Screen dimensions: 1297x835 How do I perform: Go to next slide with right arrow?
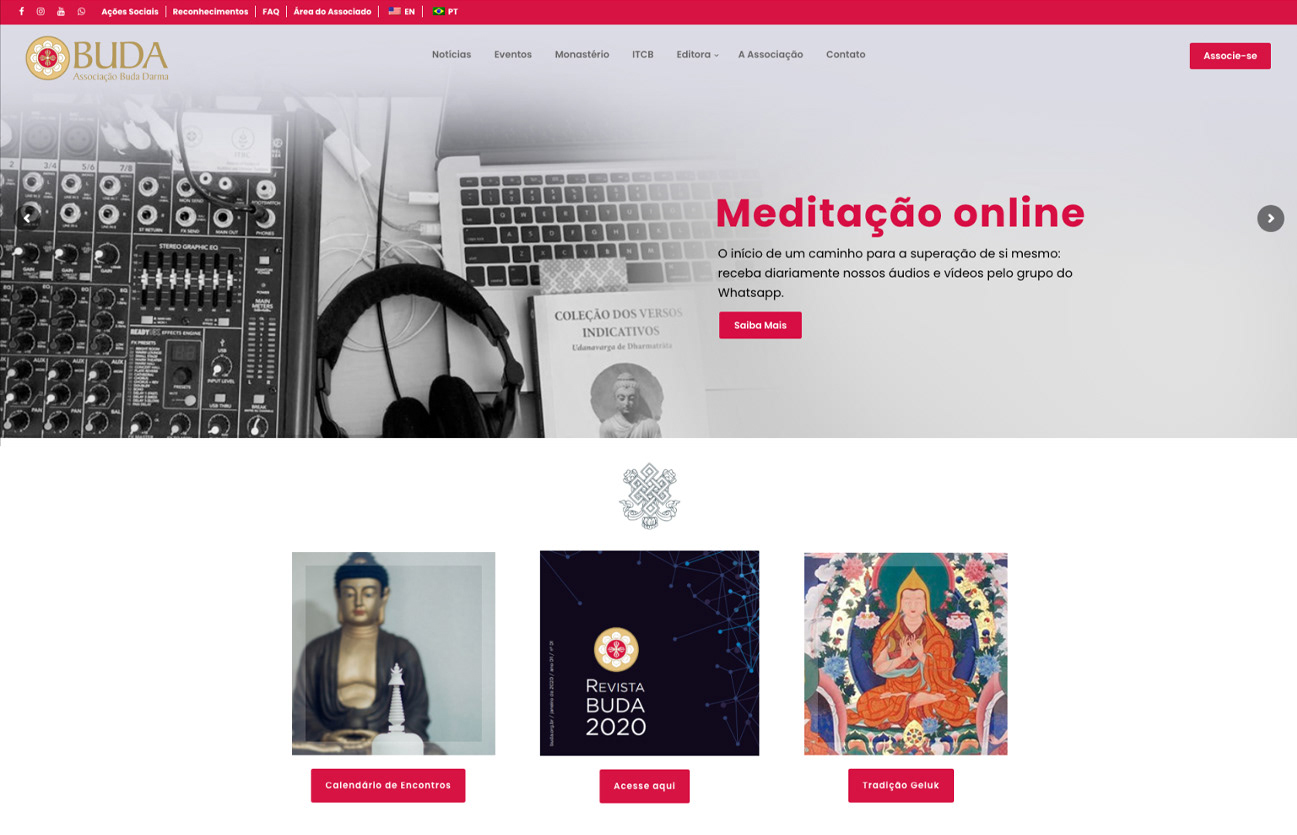pyautogui.click(x=1270, y=218)
